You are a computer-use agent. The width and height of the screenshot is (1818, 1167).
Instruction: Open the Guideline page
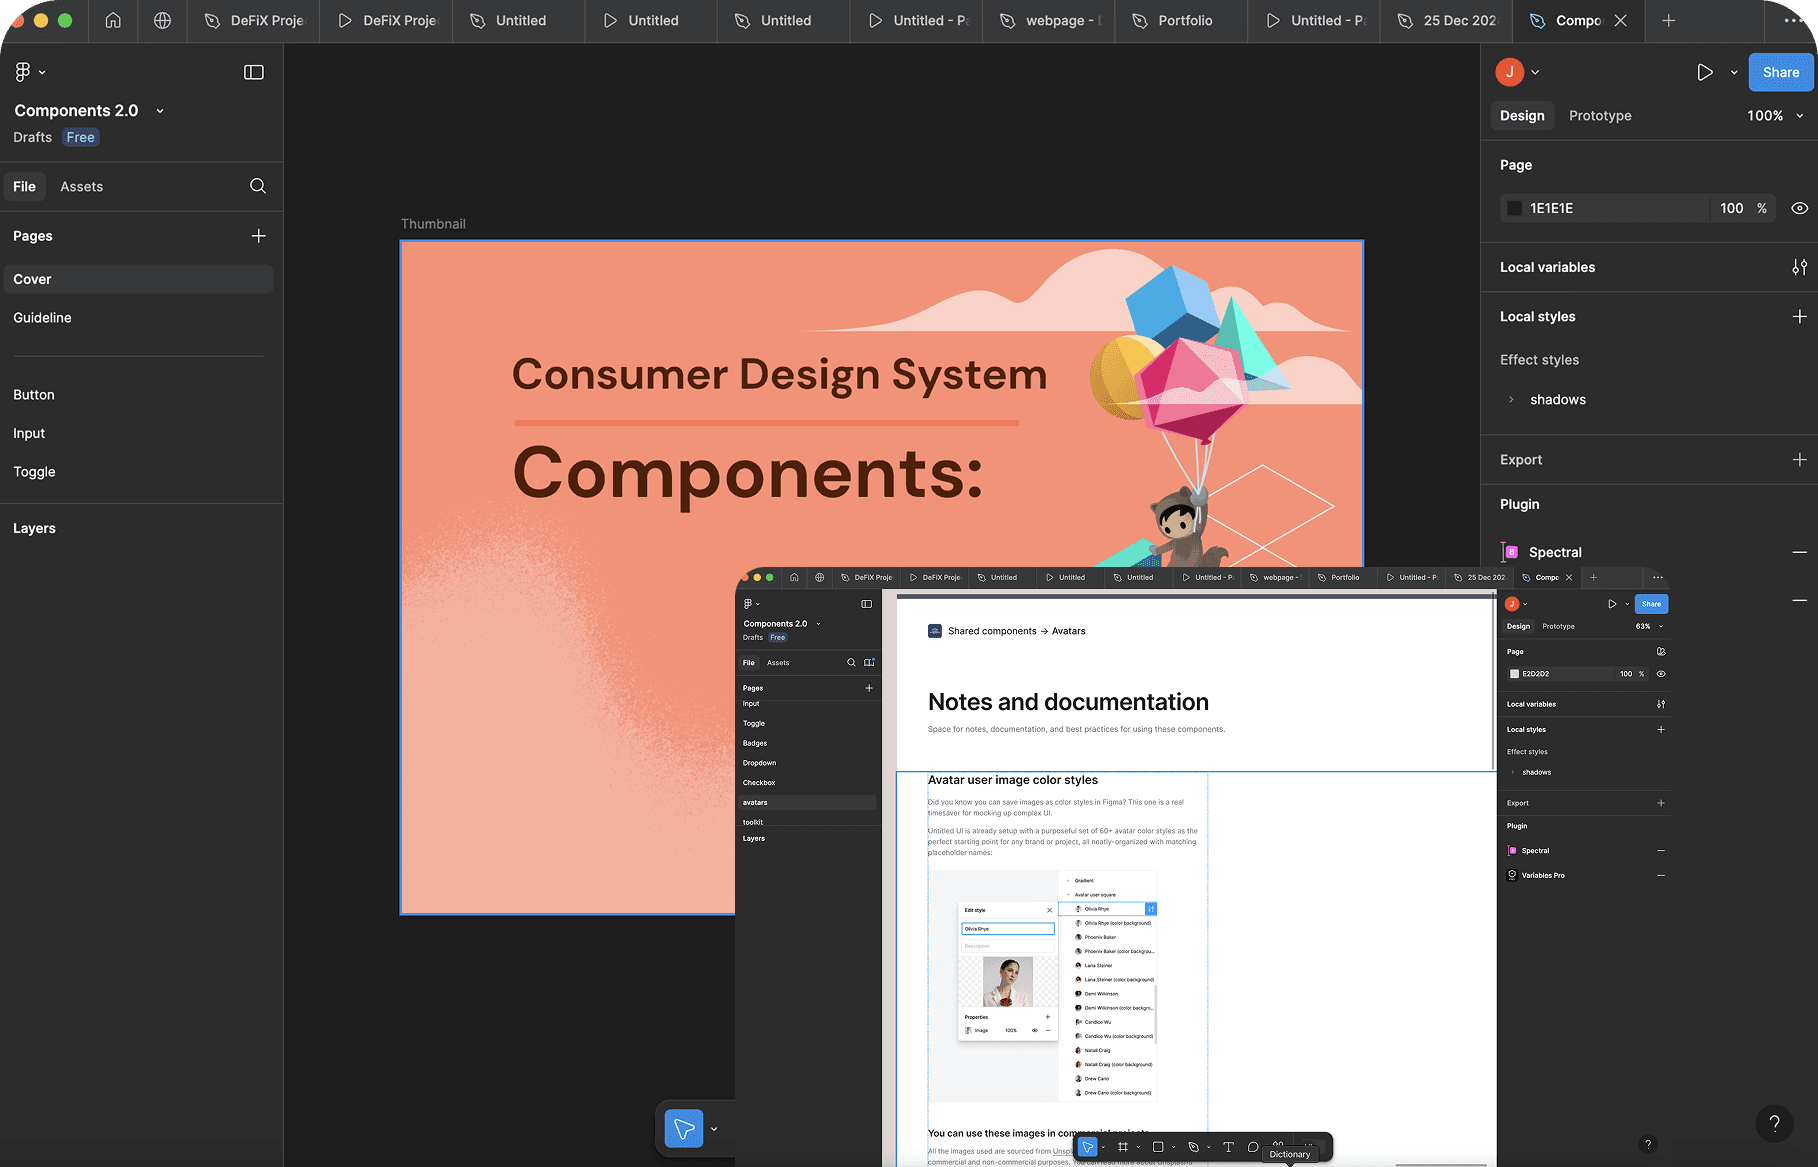(43, 318)
